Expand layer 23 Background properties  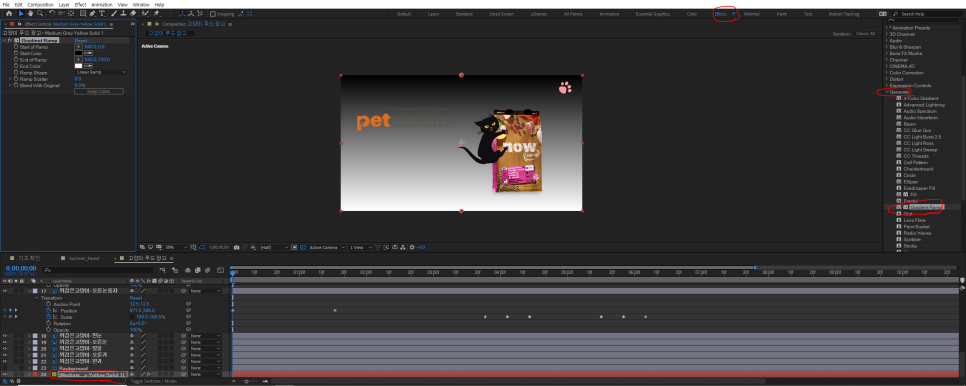tap(29, 368)
